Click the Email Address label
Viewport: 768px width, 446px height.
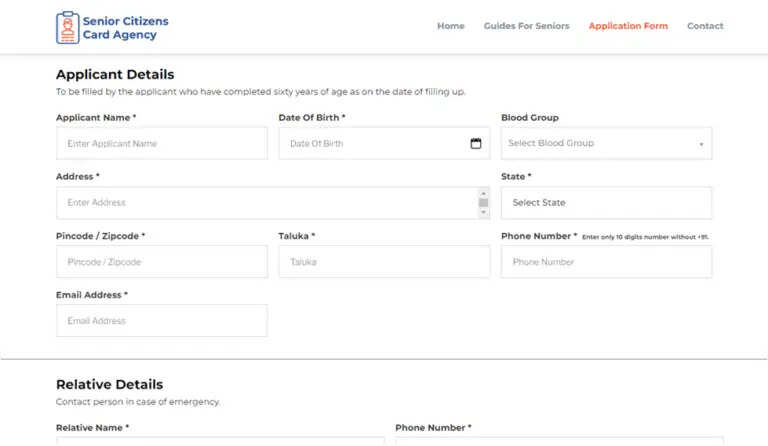pyautogui.click(x=92, y=295)
